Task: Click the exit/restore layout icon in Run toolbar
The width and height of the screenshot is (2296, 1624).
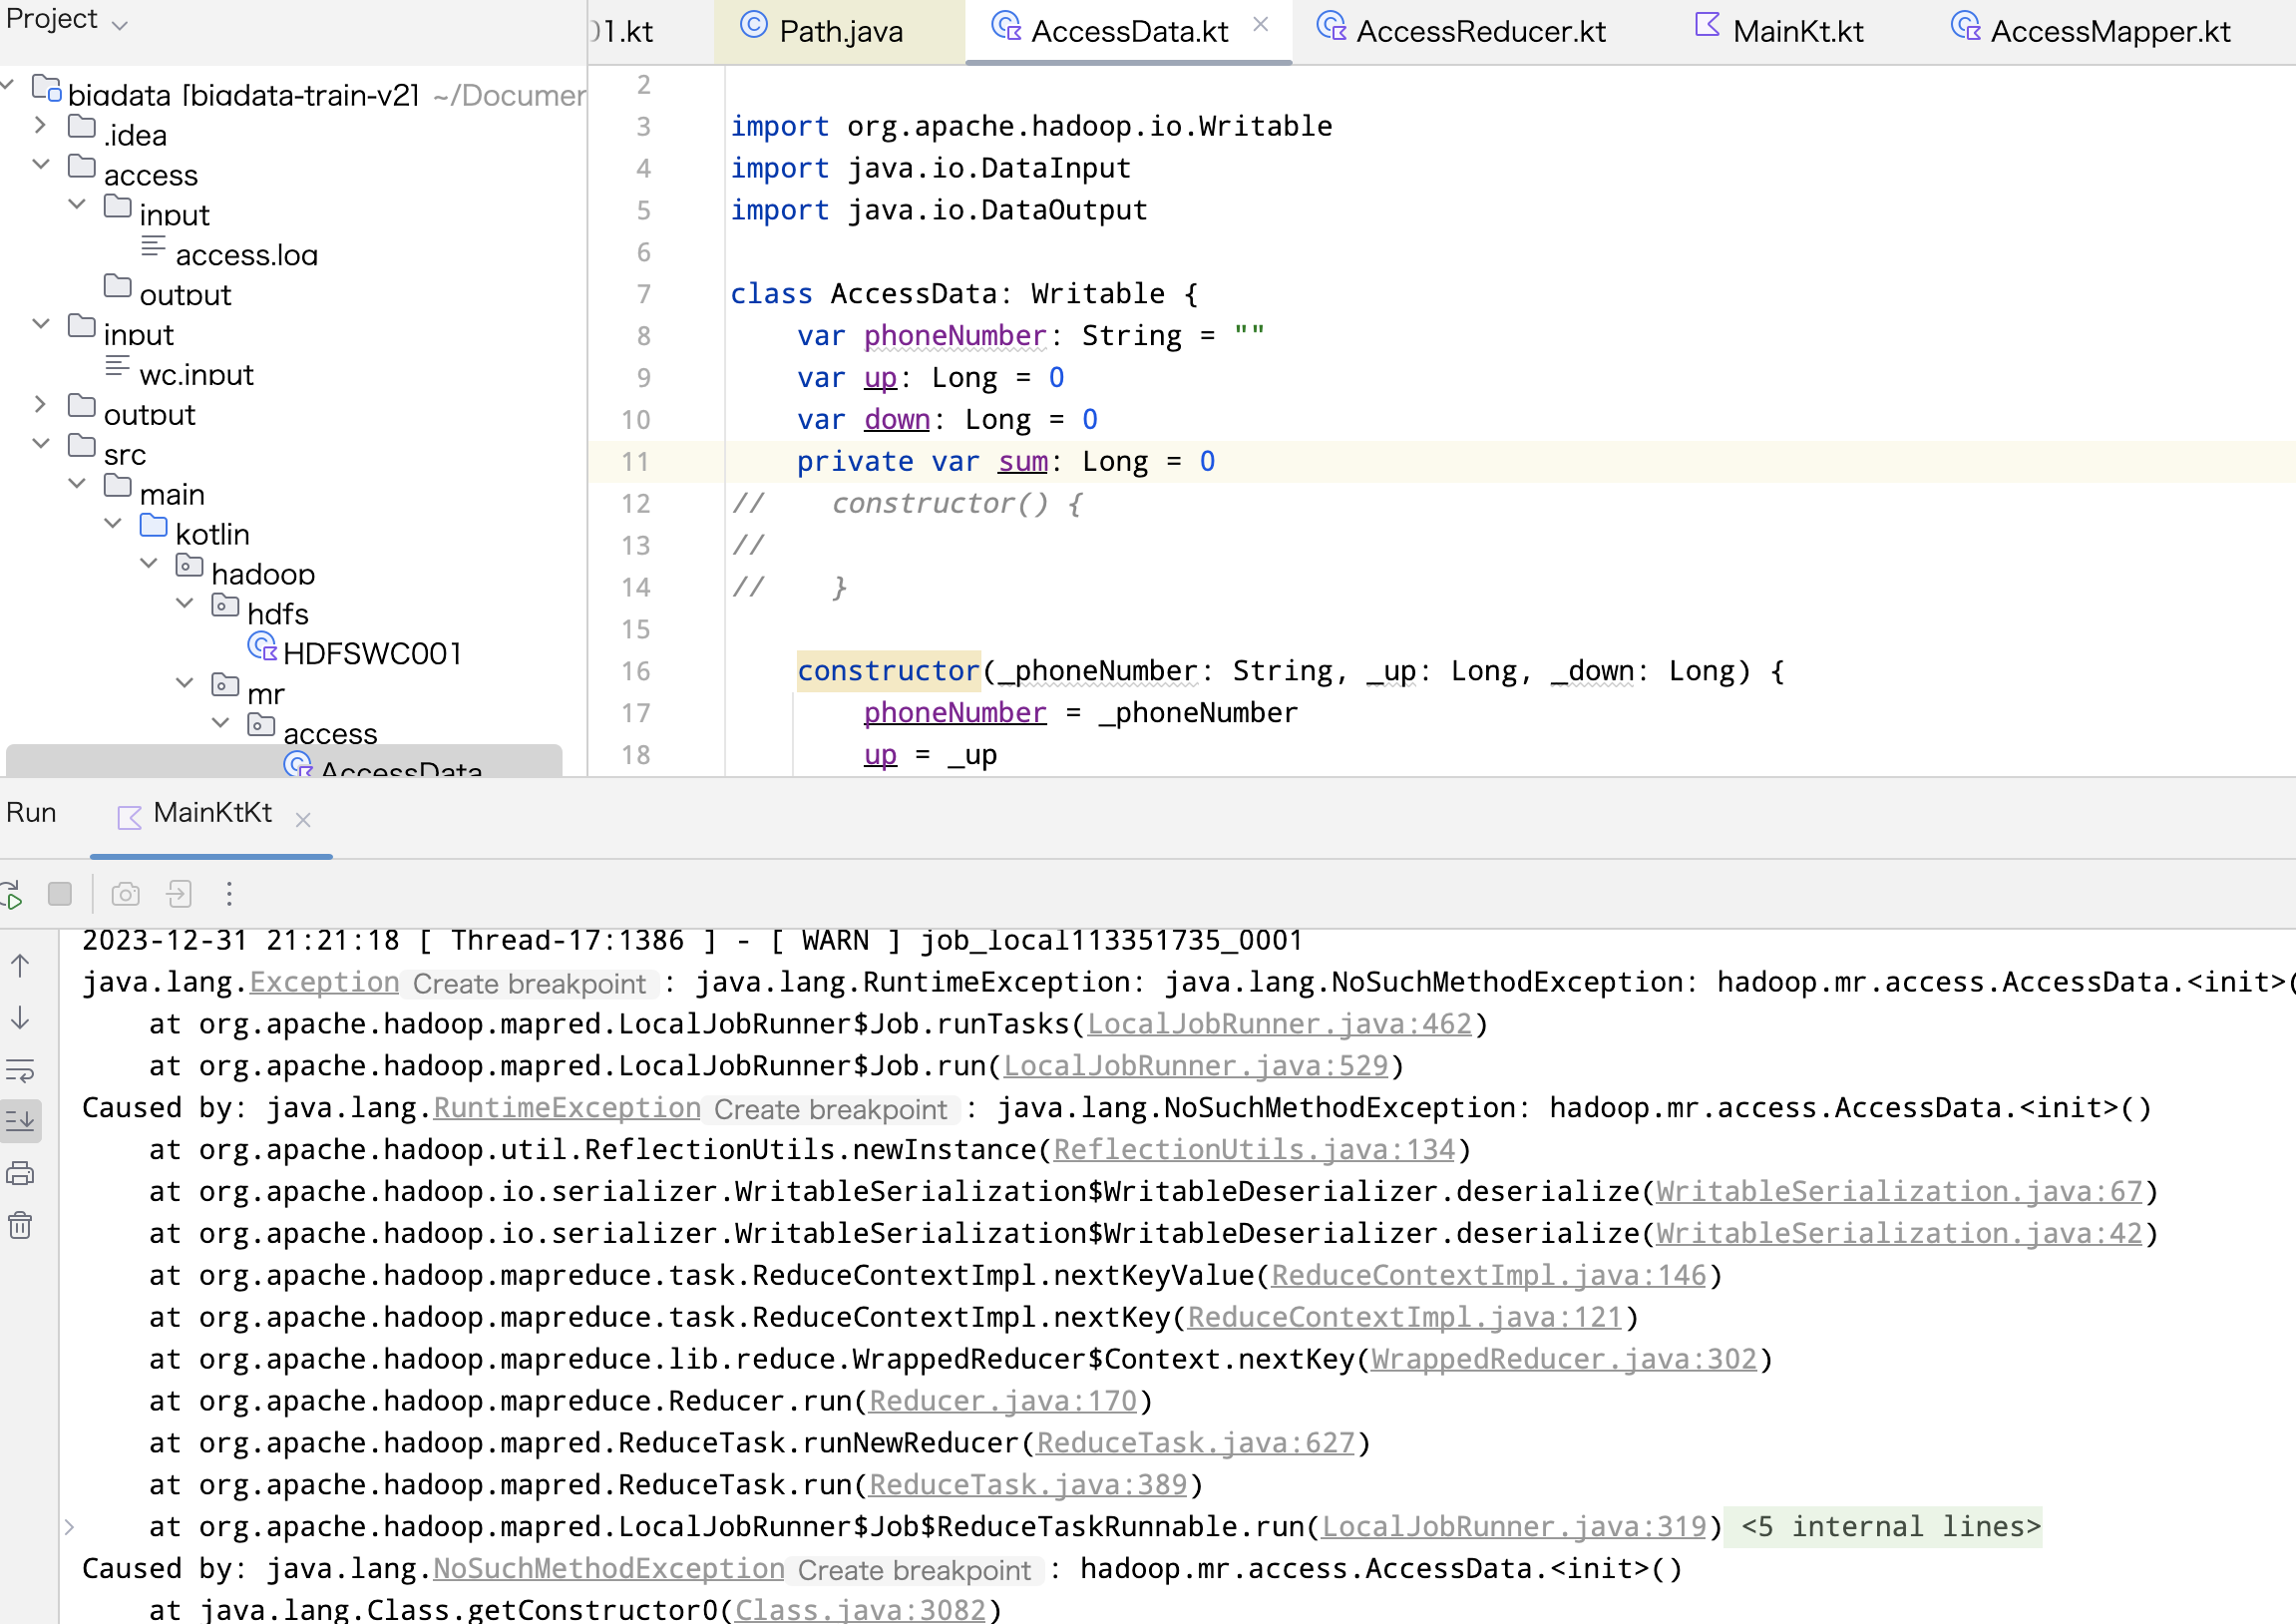Action: pos(179,894)
